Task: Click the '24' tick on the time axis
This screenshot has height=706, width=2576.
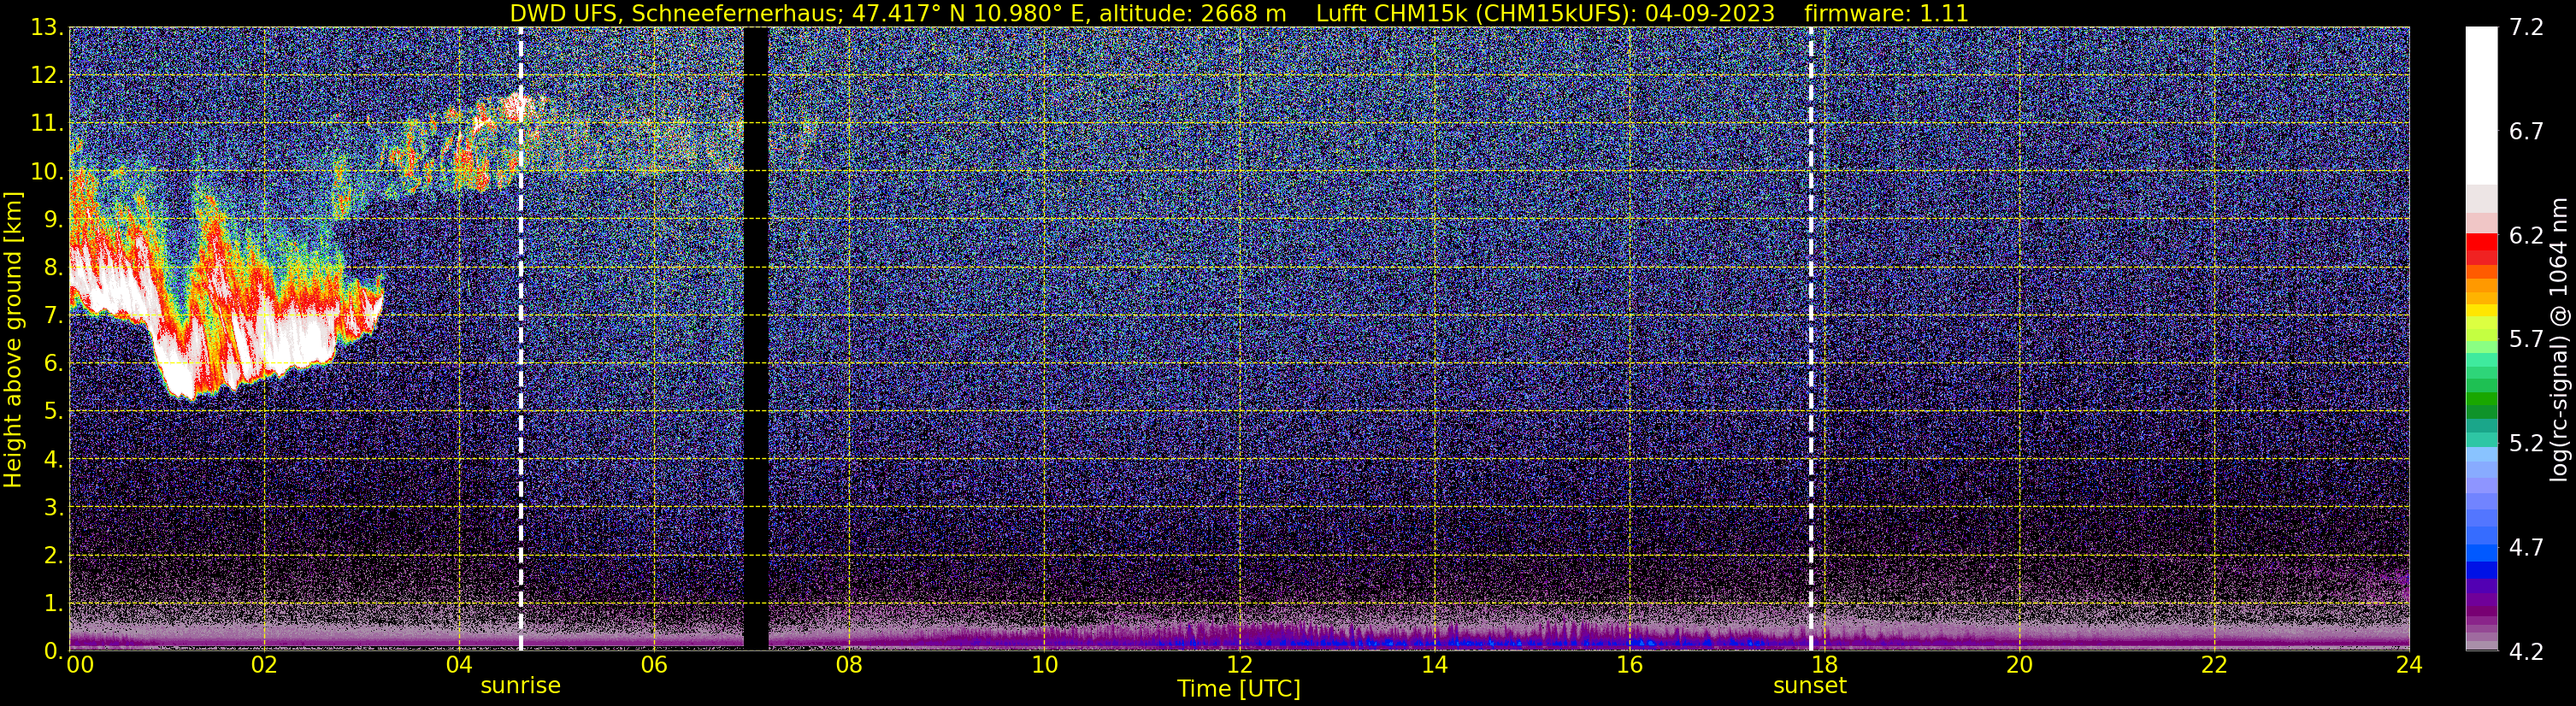Action: [x=2409, y=665]
